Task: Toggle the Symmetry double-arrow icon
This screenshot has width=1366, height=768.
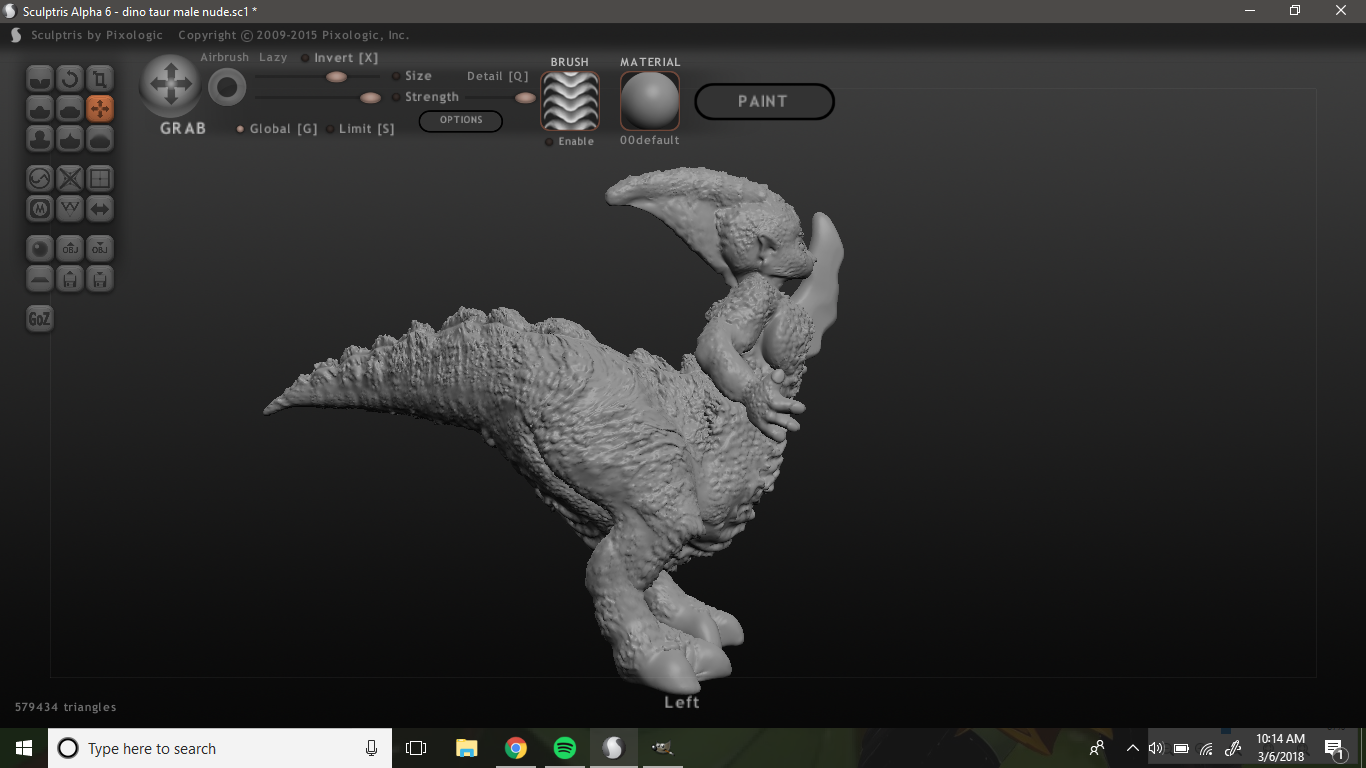Action: (x=100, y=209)
